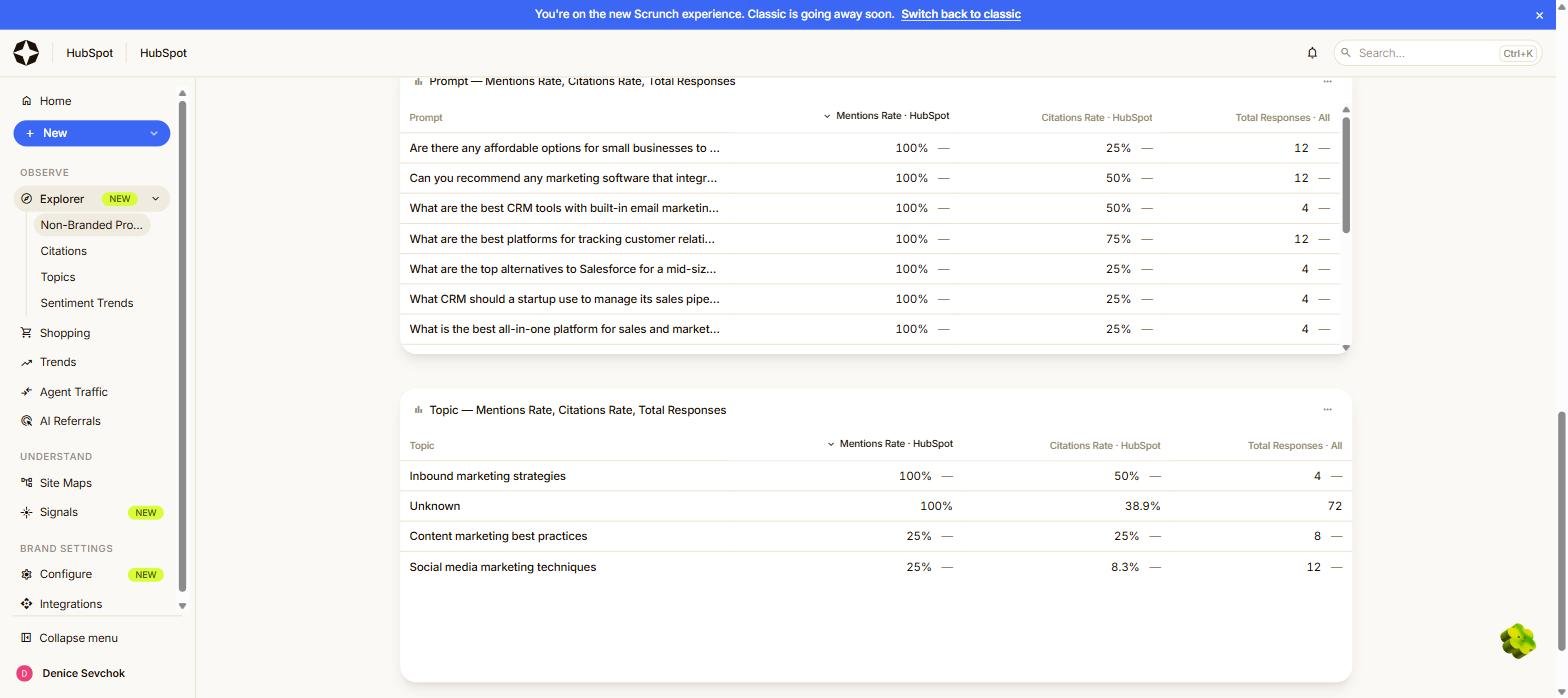Open 'Can you recommend any marketing software' row

[x=870, y=178]
